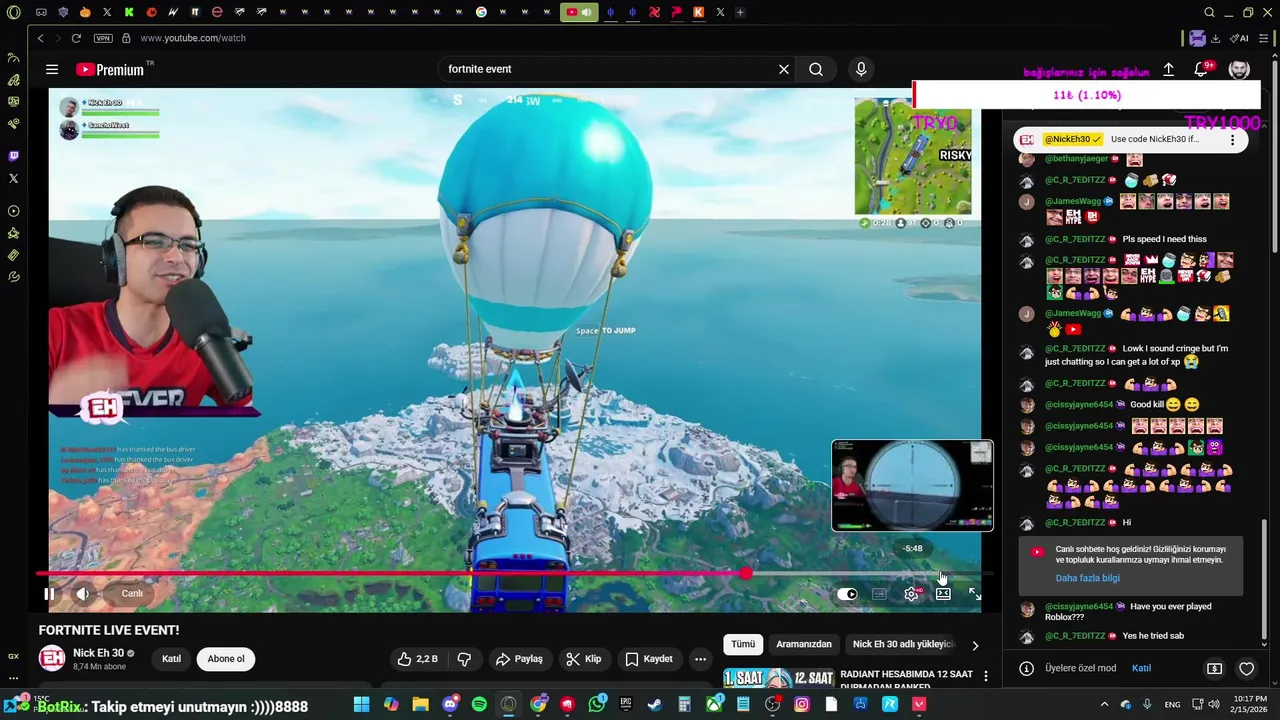
Task: Like the video showing 2,2 B
Action: point(418,659)
